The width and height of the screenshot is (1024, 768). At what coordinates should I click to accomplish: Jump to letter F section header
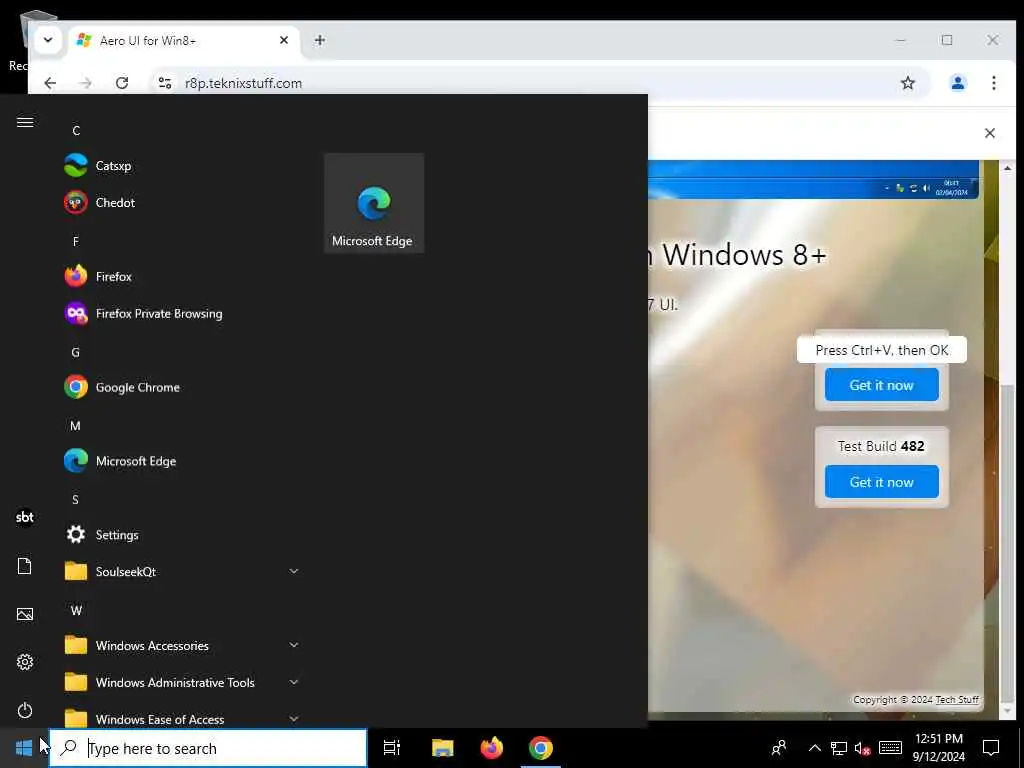click(76, 242)
